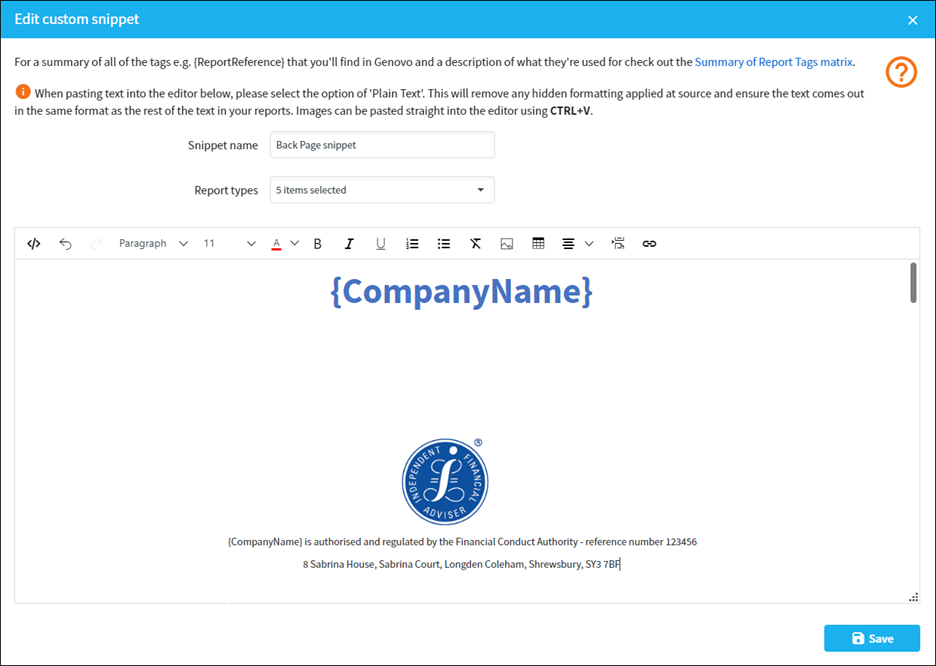Insert a bulleted list

444,243
